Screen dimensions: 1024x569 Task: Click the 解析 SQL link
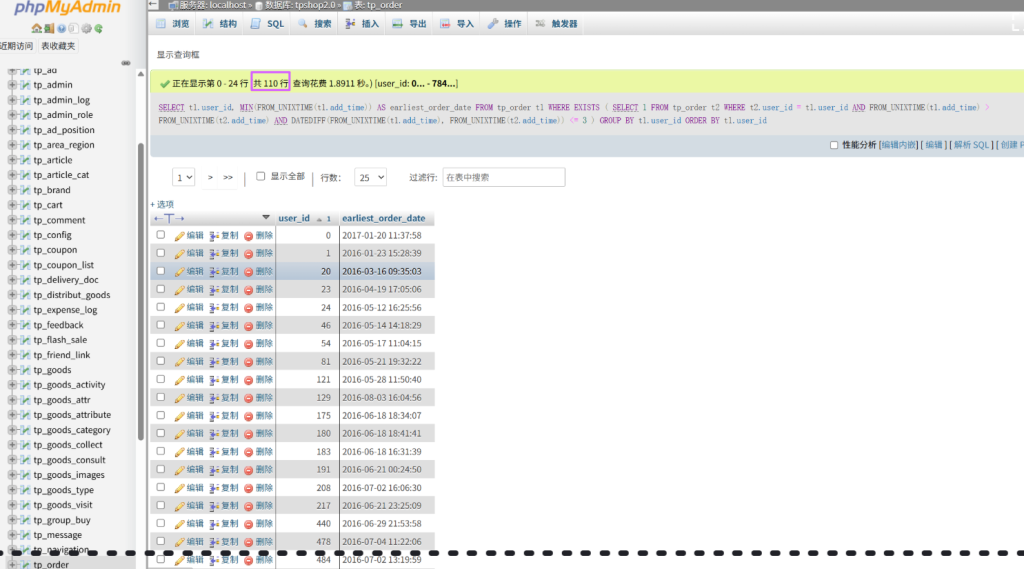tap(970, 145)
